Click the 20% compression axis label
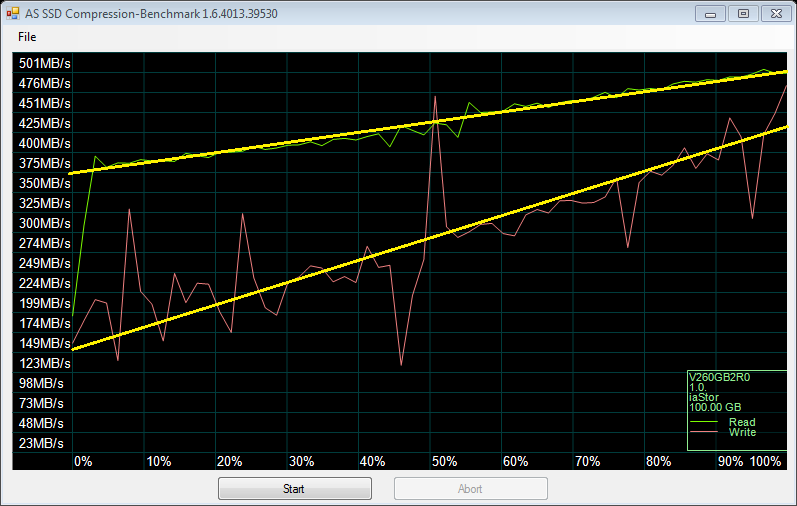 pos(230,462)
